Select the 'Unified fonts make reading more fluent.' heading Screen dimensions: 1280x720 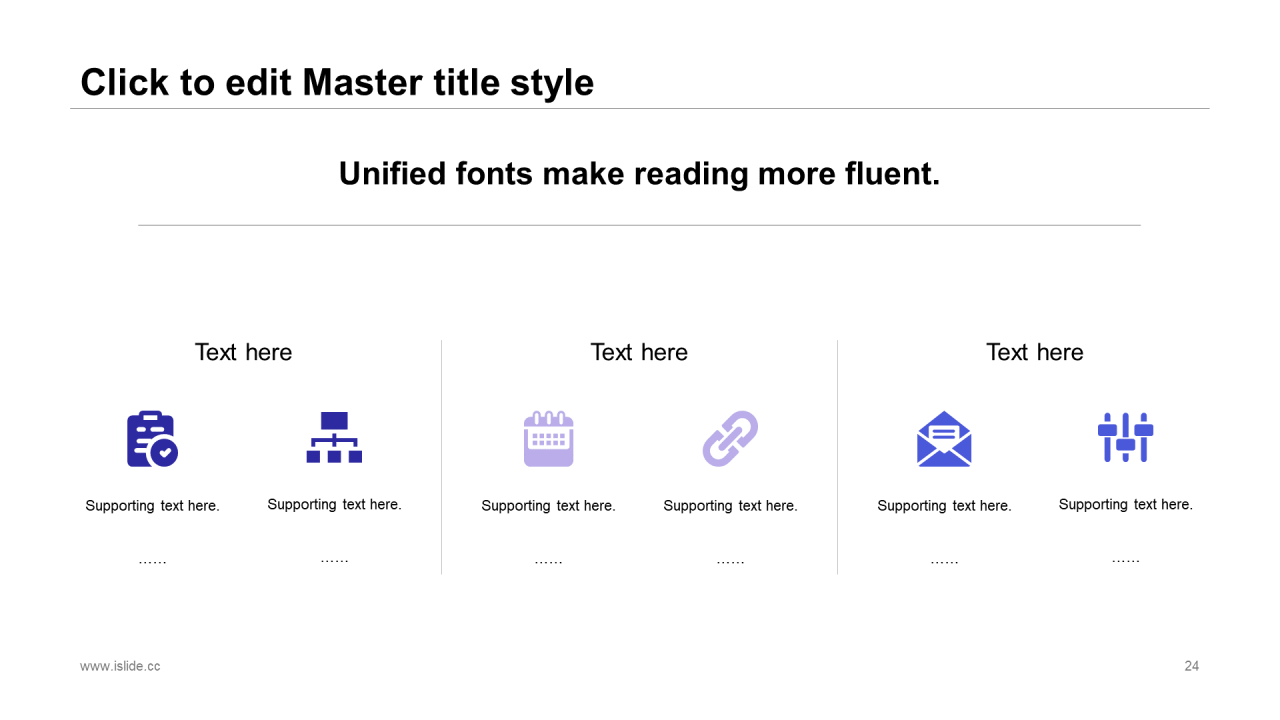pyautogui.click(x=639, y=174)
